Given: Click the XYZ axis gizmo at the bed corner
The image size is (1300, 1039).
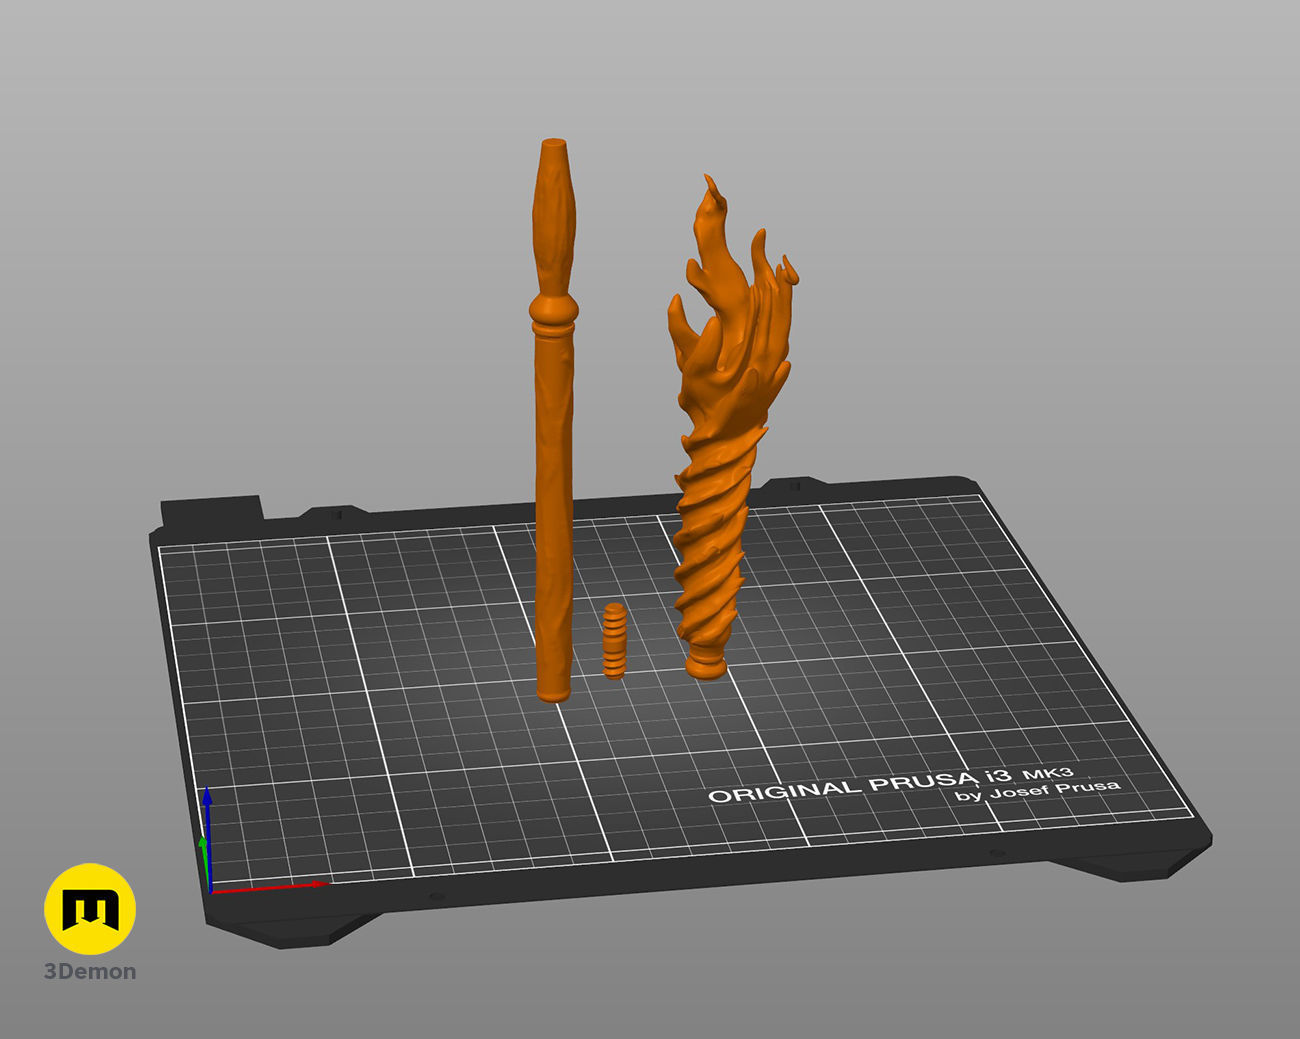Looking at the screenshot, I should click(x=263, y=841).
